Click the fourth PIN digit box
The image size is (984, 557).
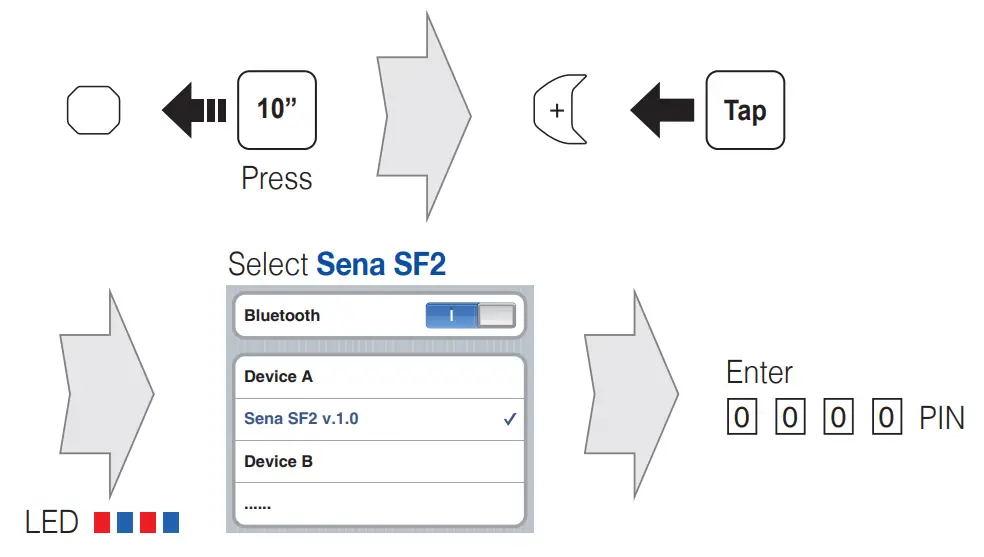tap(886, 417)
